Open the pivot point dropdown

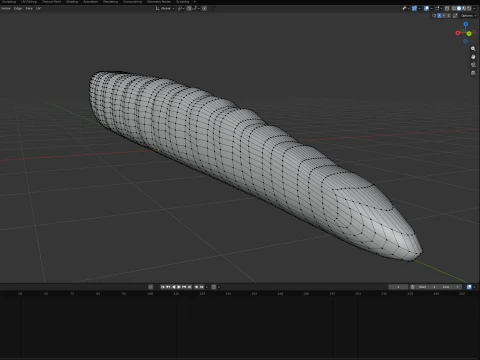181,8
